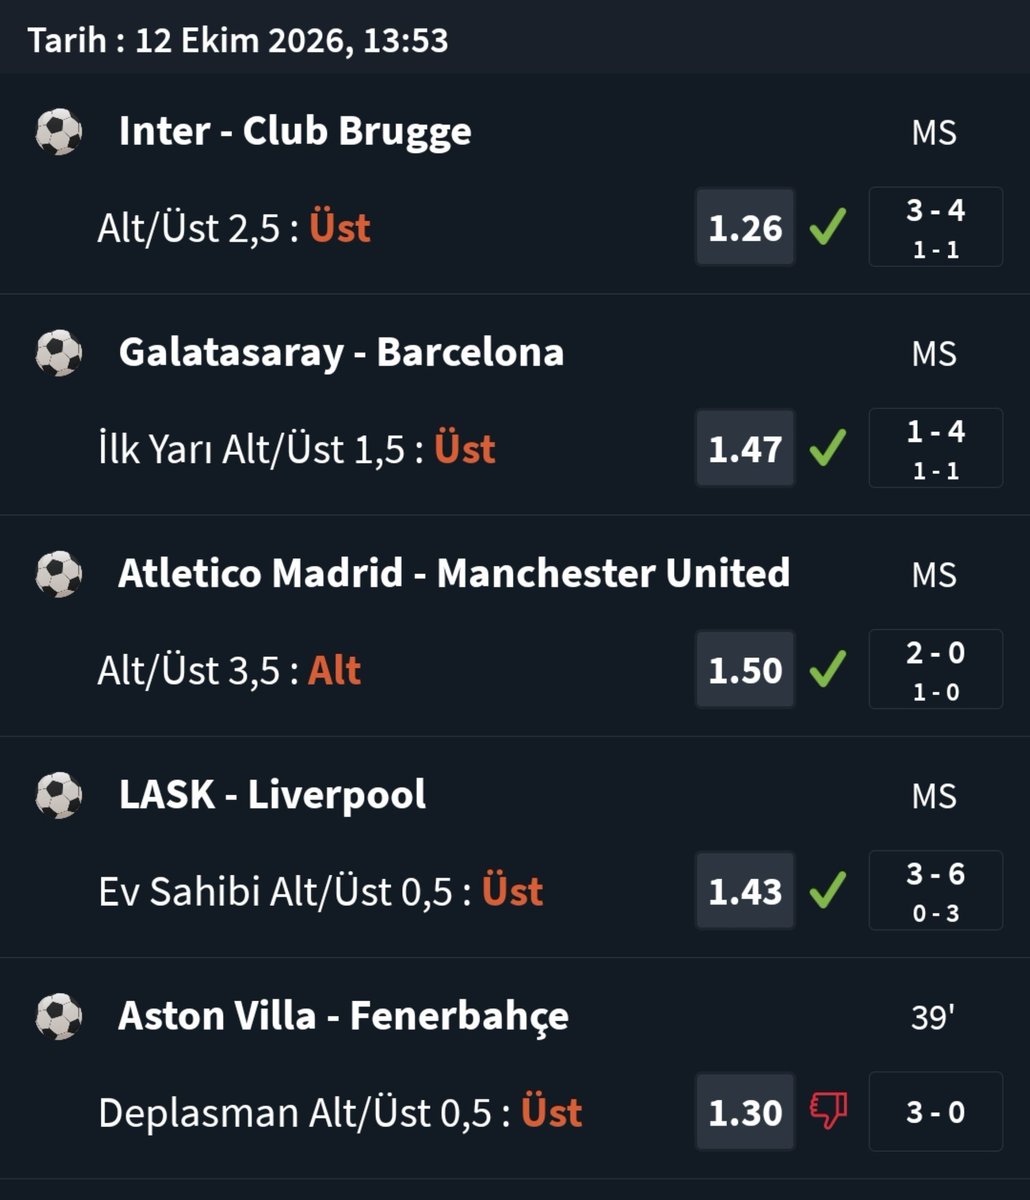Click the soccer ball beside Aston Villa - Fenerbahçe
Image resolution: width=1030 pixels, height=1200 pixels.
pos(59,1016)
